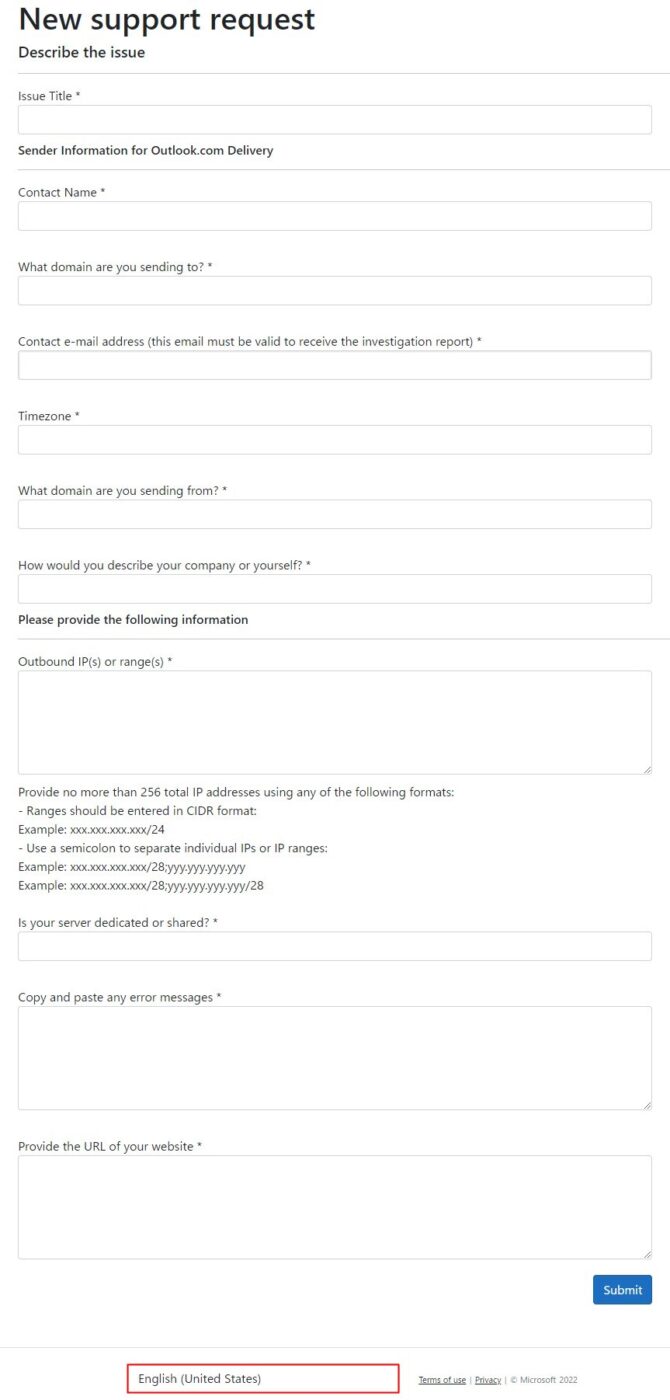Click the Contact e-mail address field
This screenshot has width=670, height=1400.
point(334,365)
